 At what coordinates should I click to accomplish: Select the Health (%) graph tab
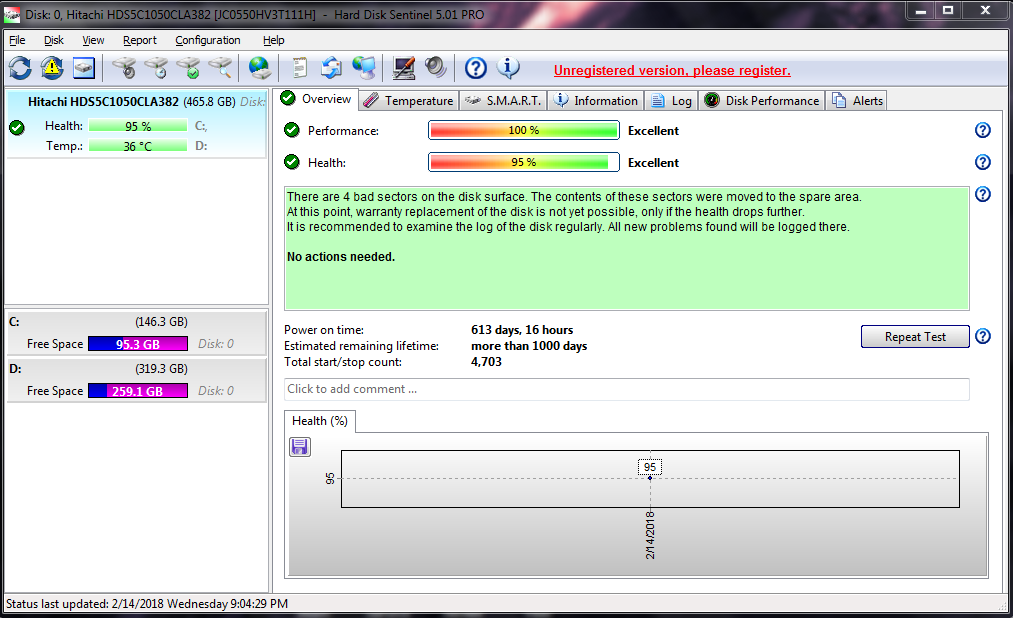pos(320,421)
